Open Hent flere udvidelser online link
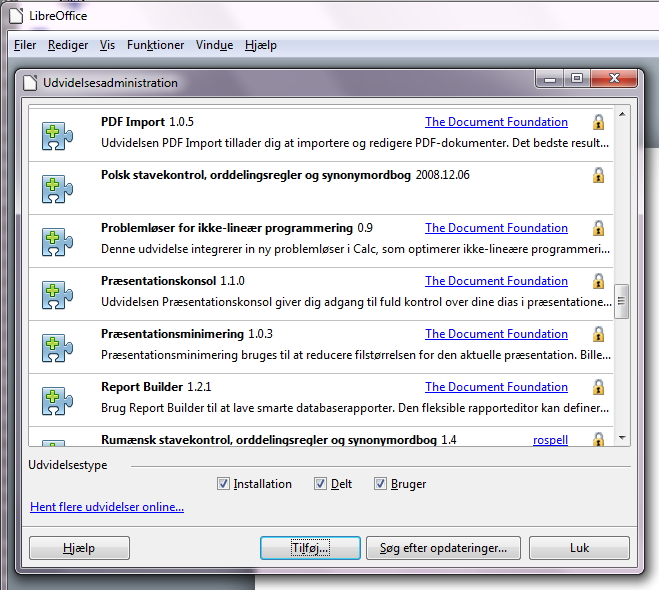Image resolution: width=659 pixels, height=590 pixels. (x=107, y=507)
